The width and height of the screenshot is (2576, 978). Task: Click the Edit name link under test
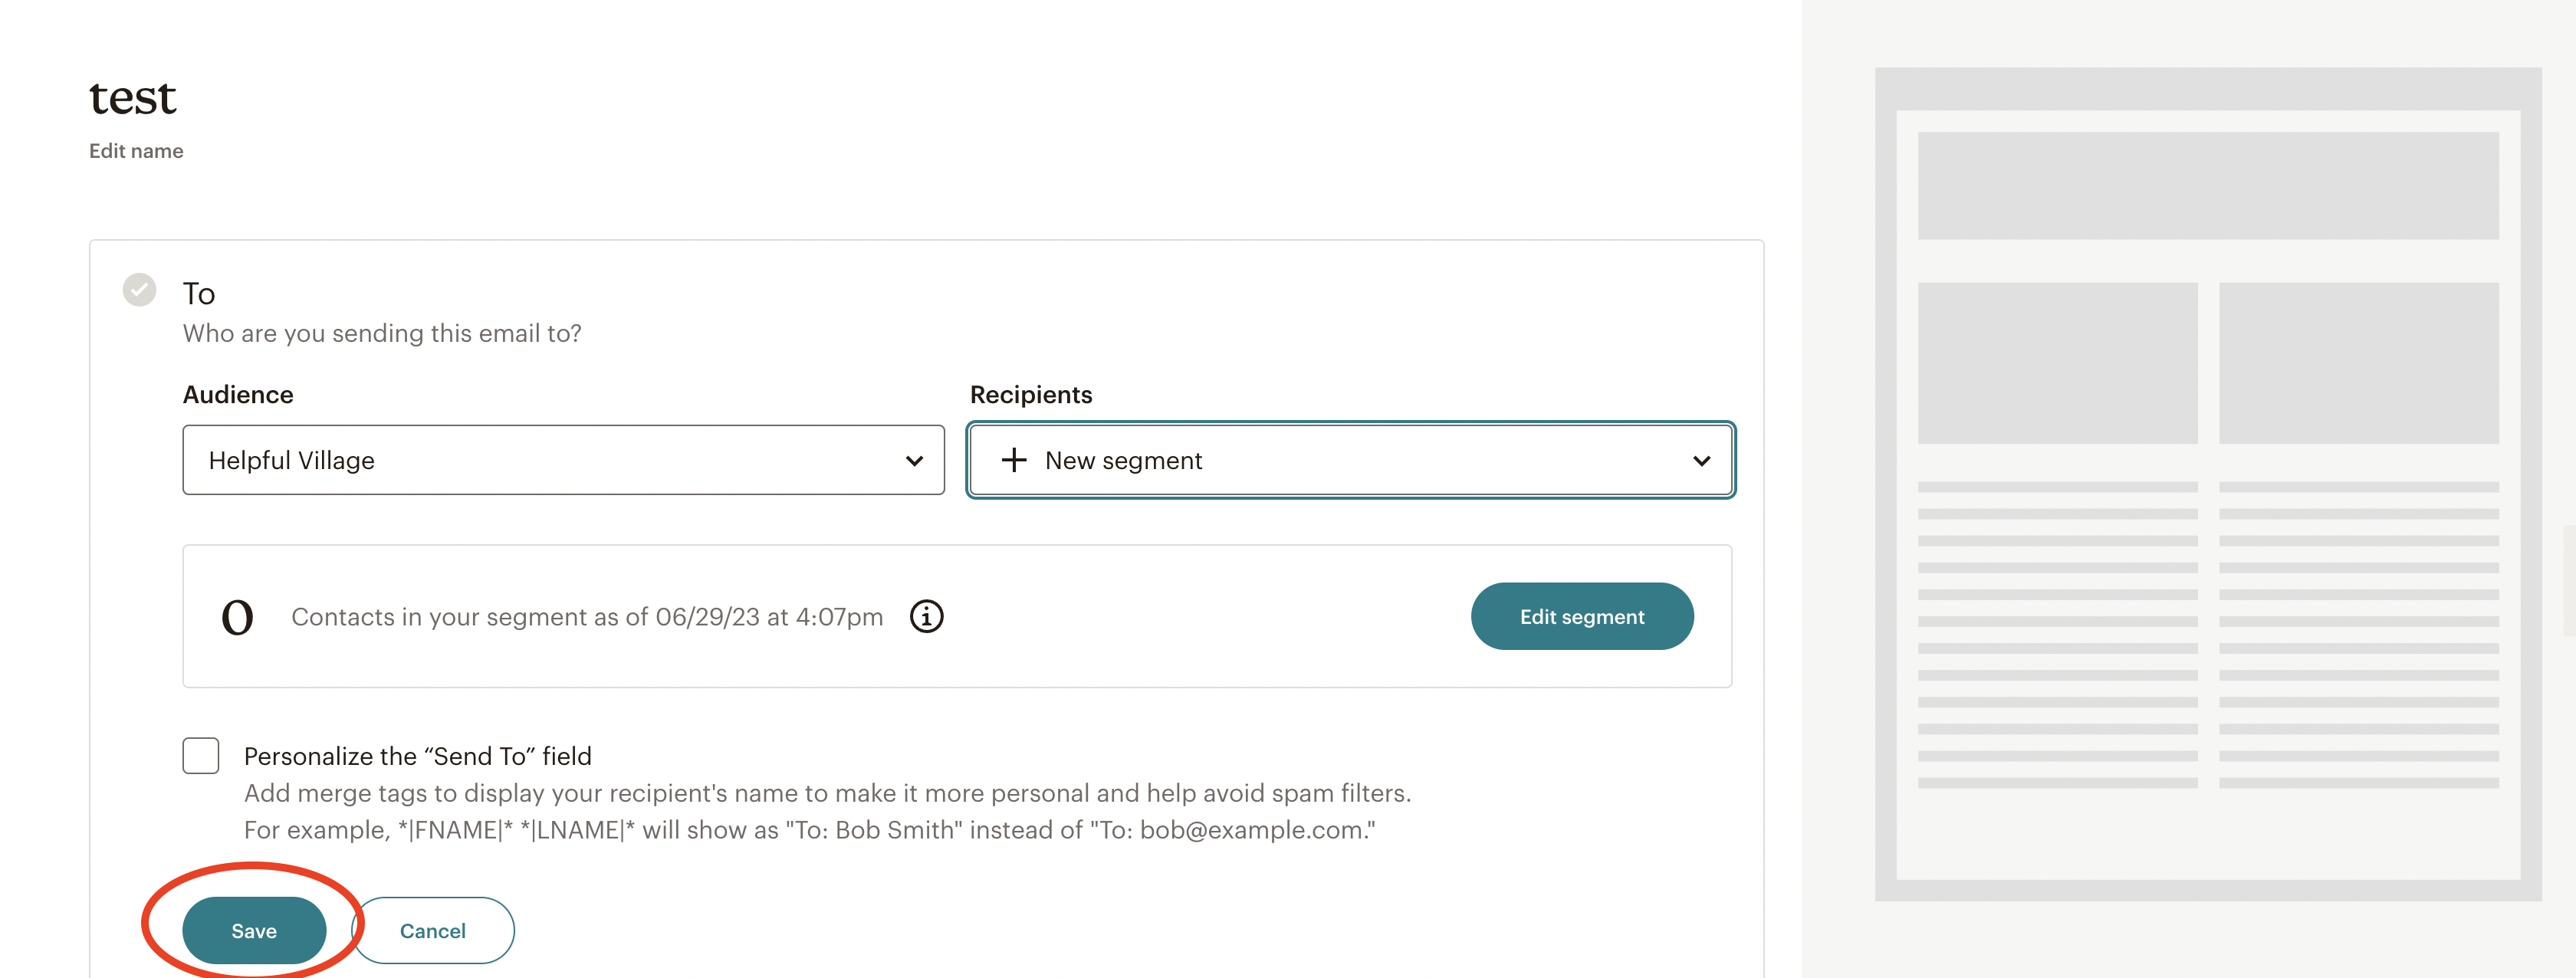[x=135, y=150]
